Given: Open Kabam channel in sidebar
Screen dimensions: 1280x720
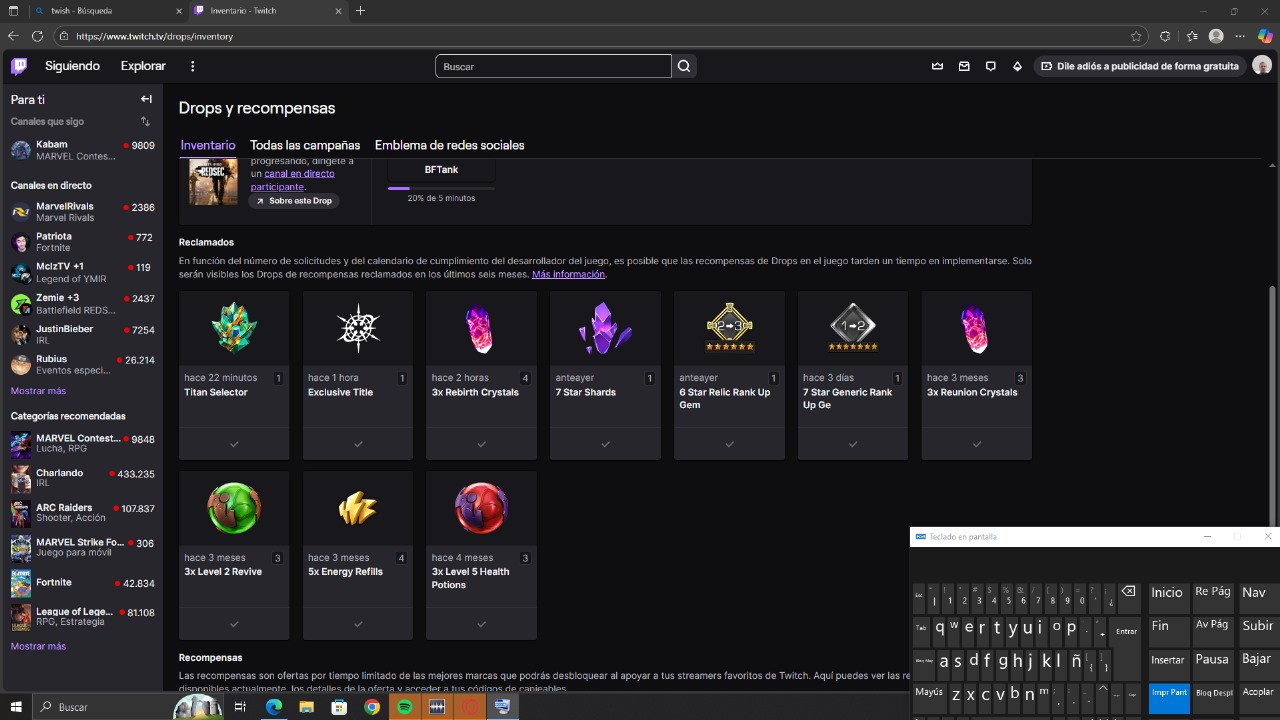Looking at the screenshot, I should click(82, 150).
